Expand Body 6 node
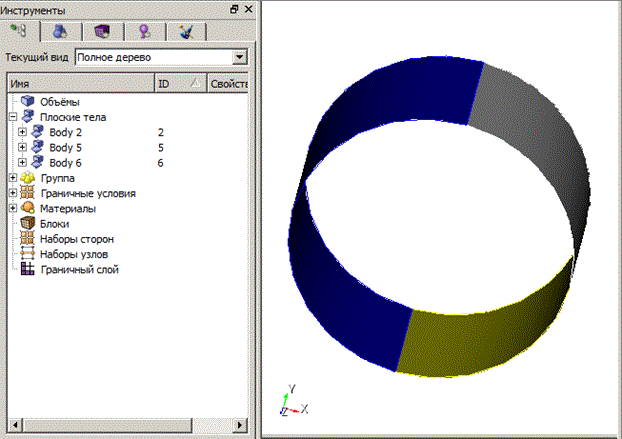The image size is (622, 439). [23, 163]
